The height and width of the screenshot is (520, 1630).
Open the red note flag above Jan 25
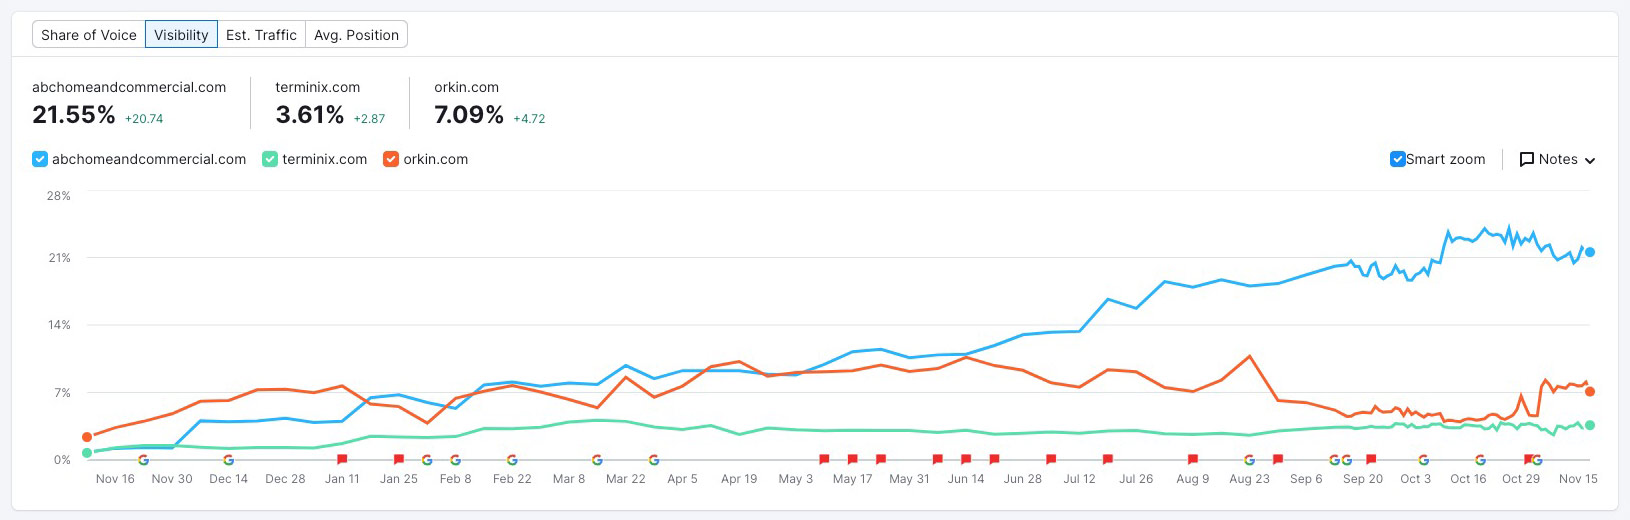click(x=399, y=459)
